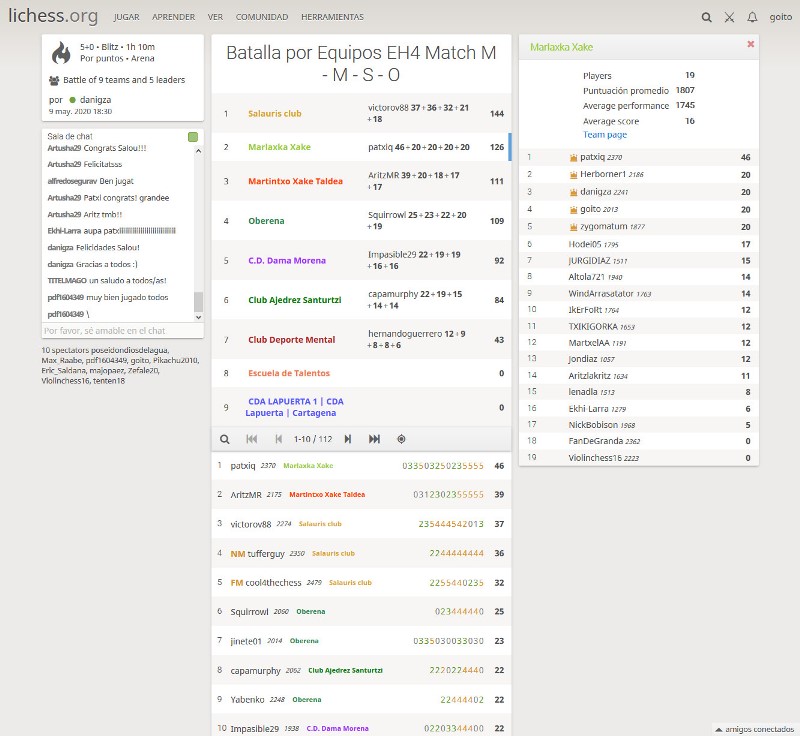800x736 pixels.
Task: Open the goito user menu
Action: (780, 17)
